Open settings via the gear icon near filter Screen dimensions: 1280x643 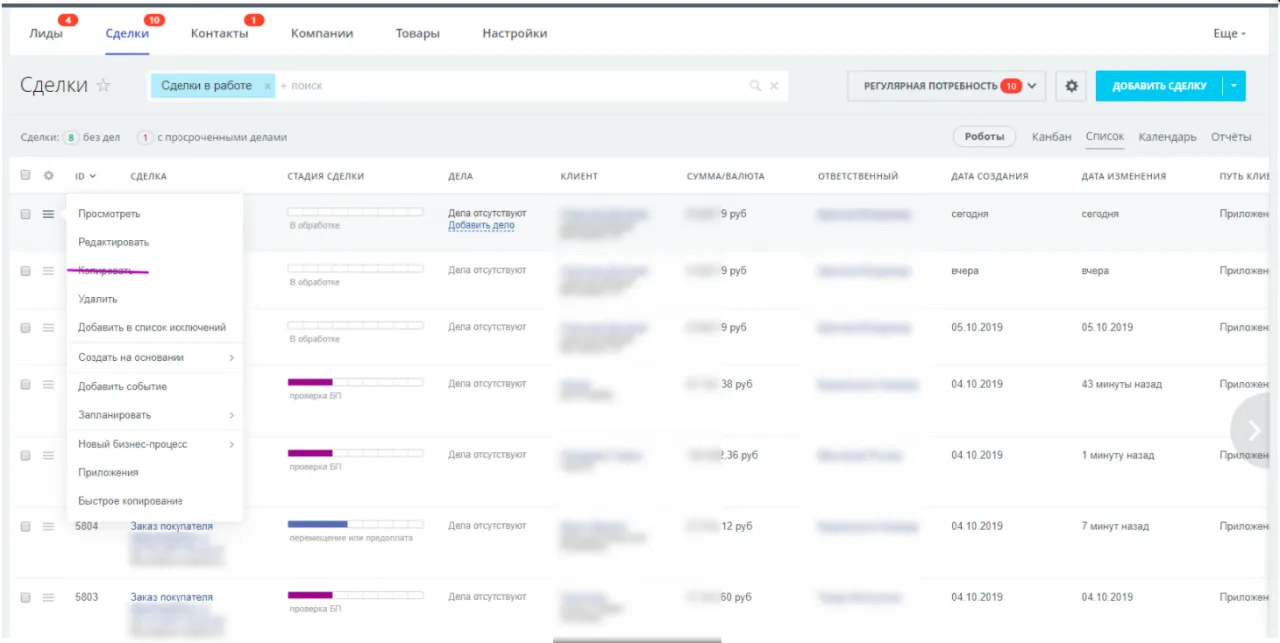point(1071,86)
